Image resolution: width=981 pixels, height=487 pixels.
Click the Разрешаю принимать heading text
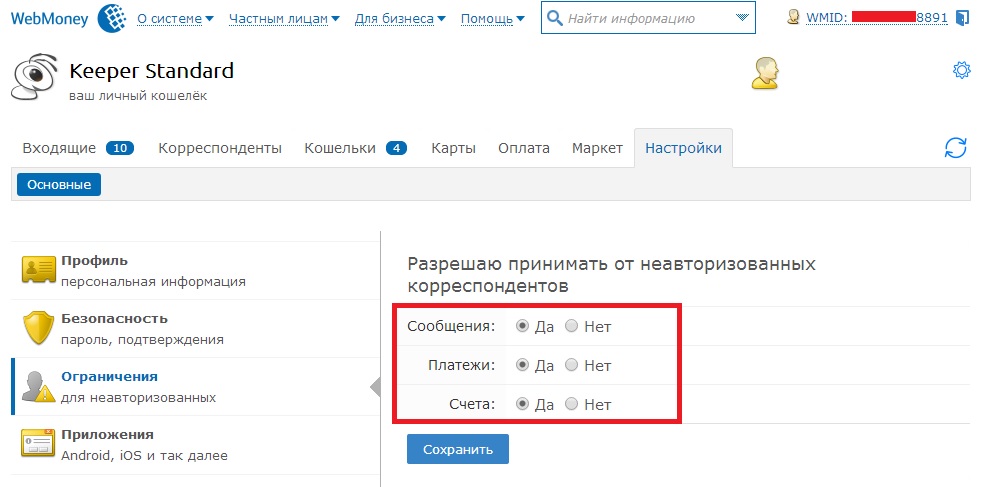611,274
